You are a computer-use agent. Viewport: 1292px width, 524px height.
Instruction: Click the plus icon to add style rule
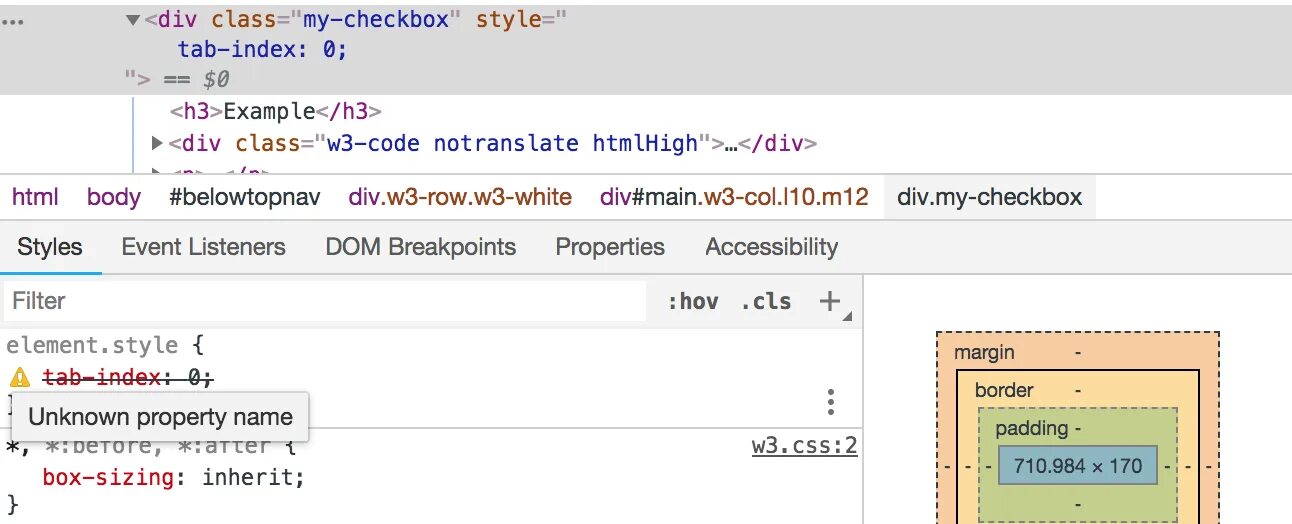(829, 301)
